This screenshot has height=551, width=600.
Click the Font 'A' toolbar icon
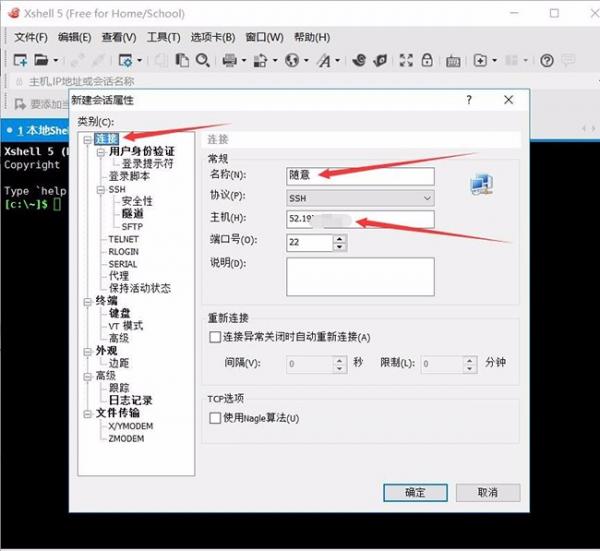point(324,60)
